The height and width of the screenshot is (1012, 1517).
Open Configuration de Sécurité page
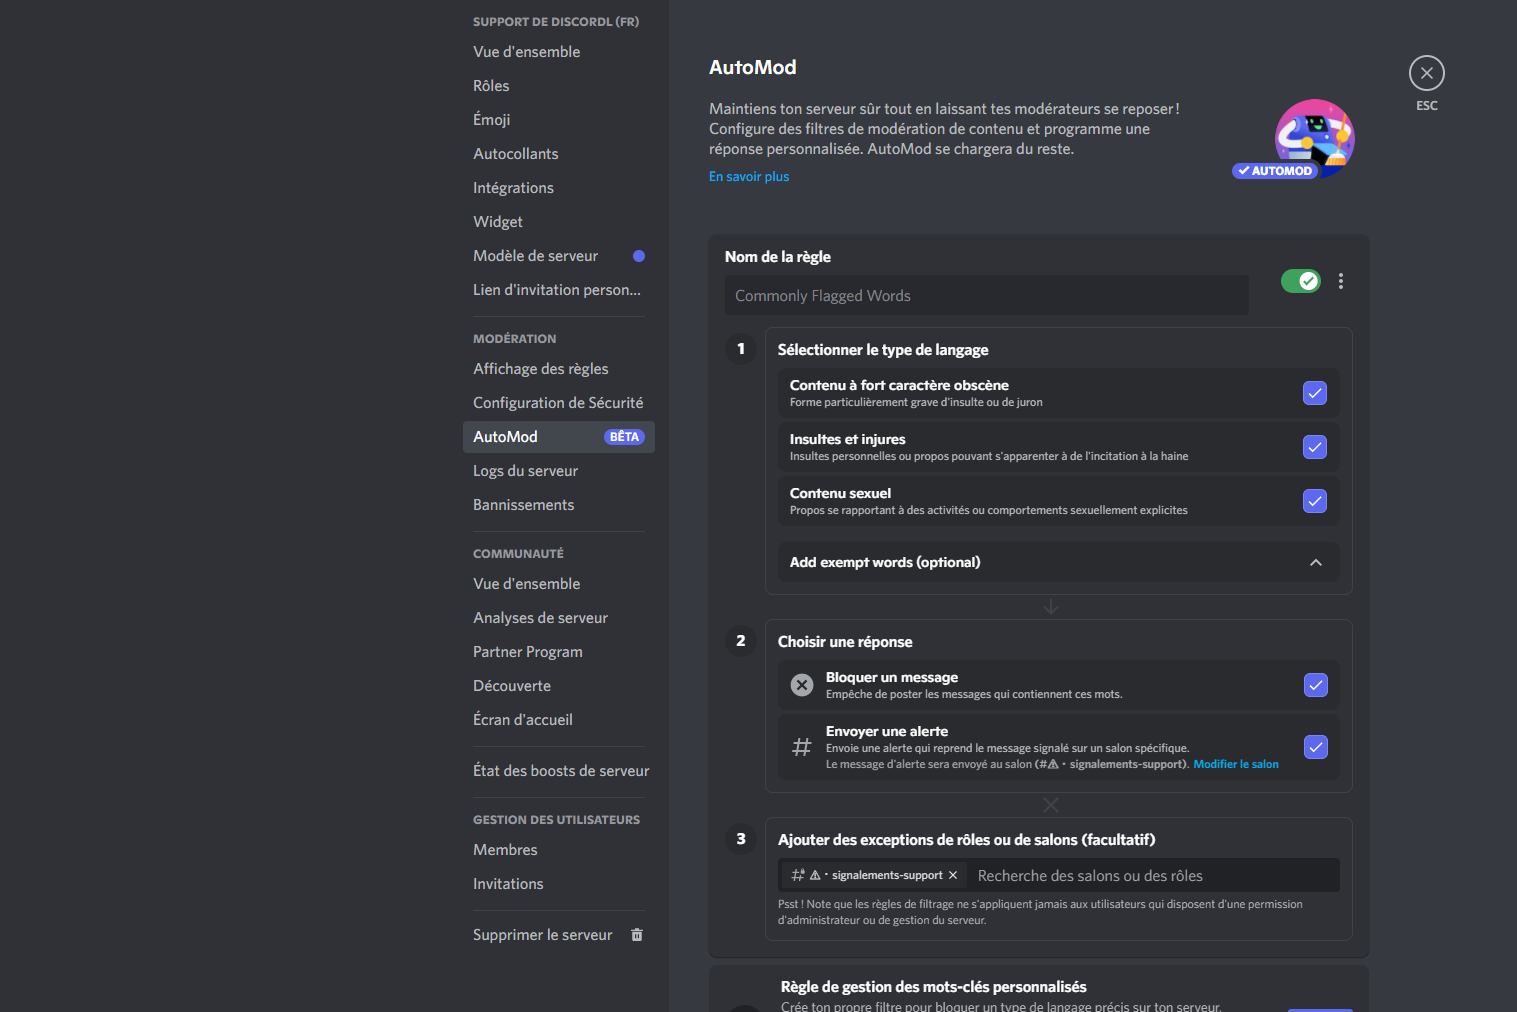click(558, 403)
